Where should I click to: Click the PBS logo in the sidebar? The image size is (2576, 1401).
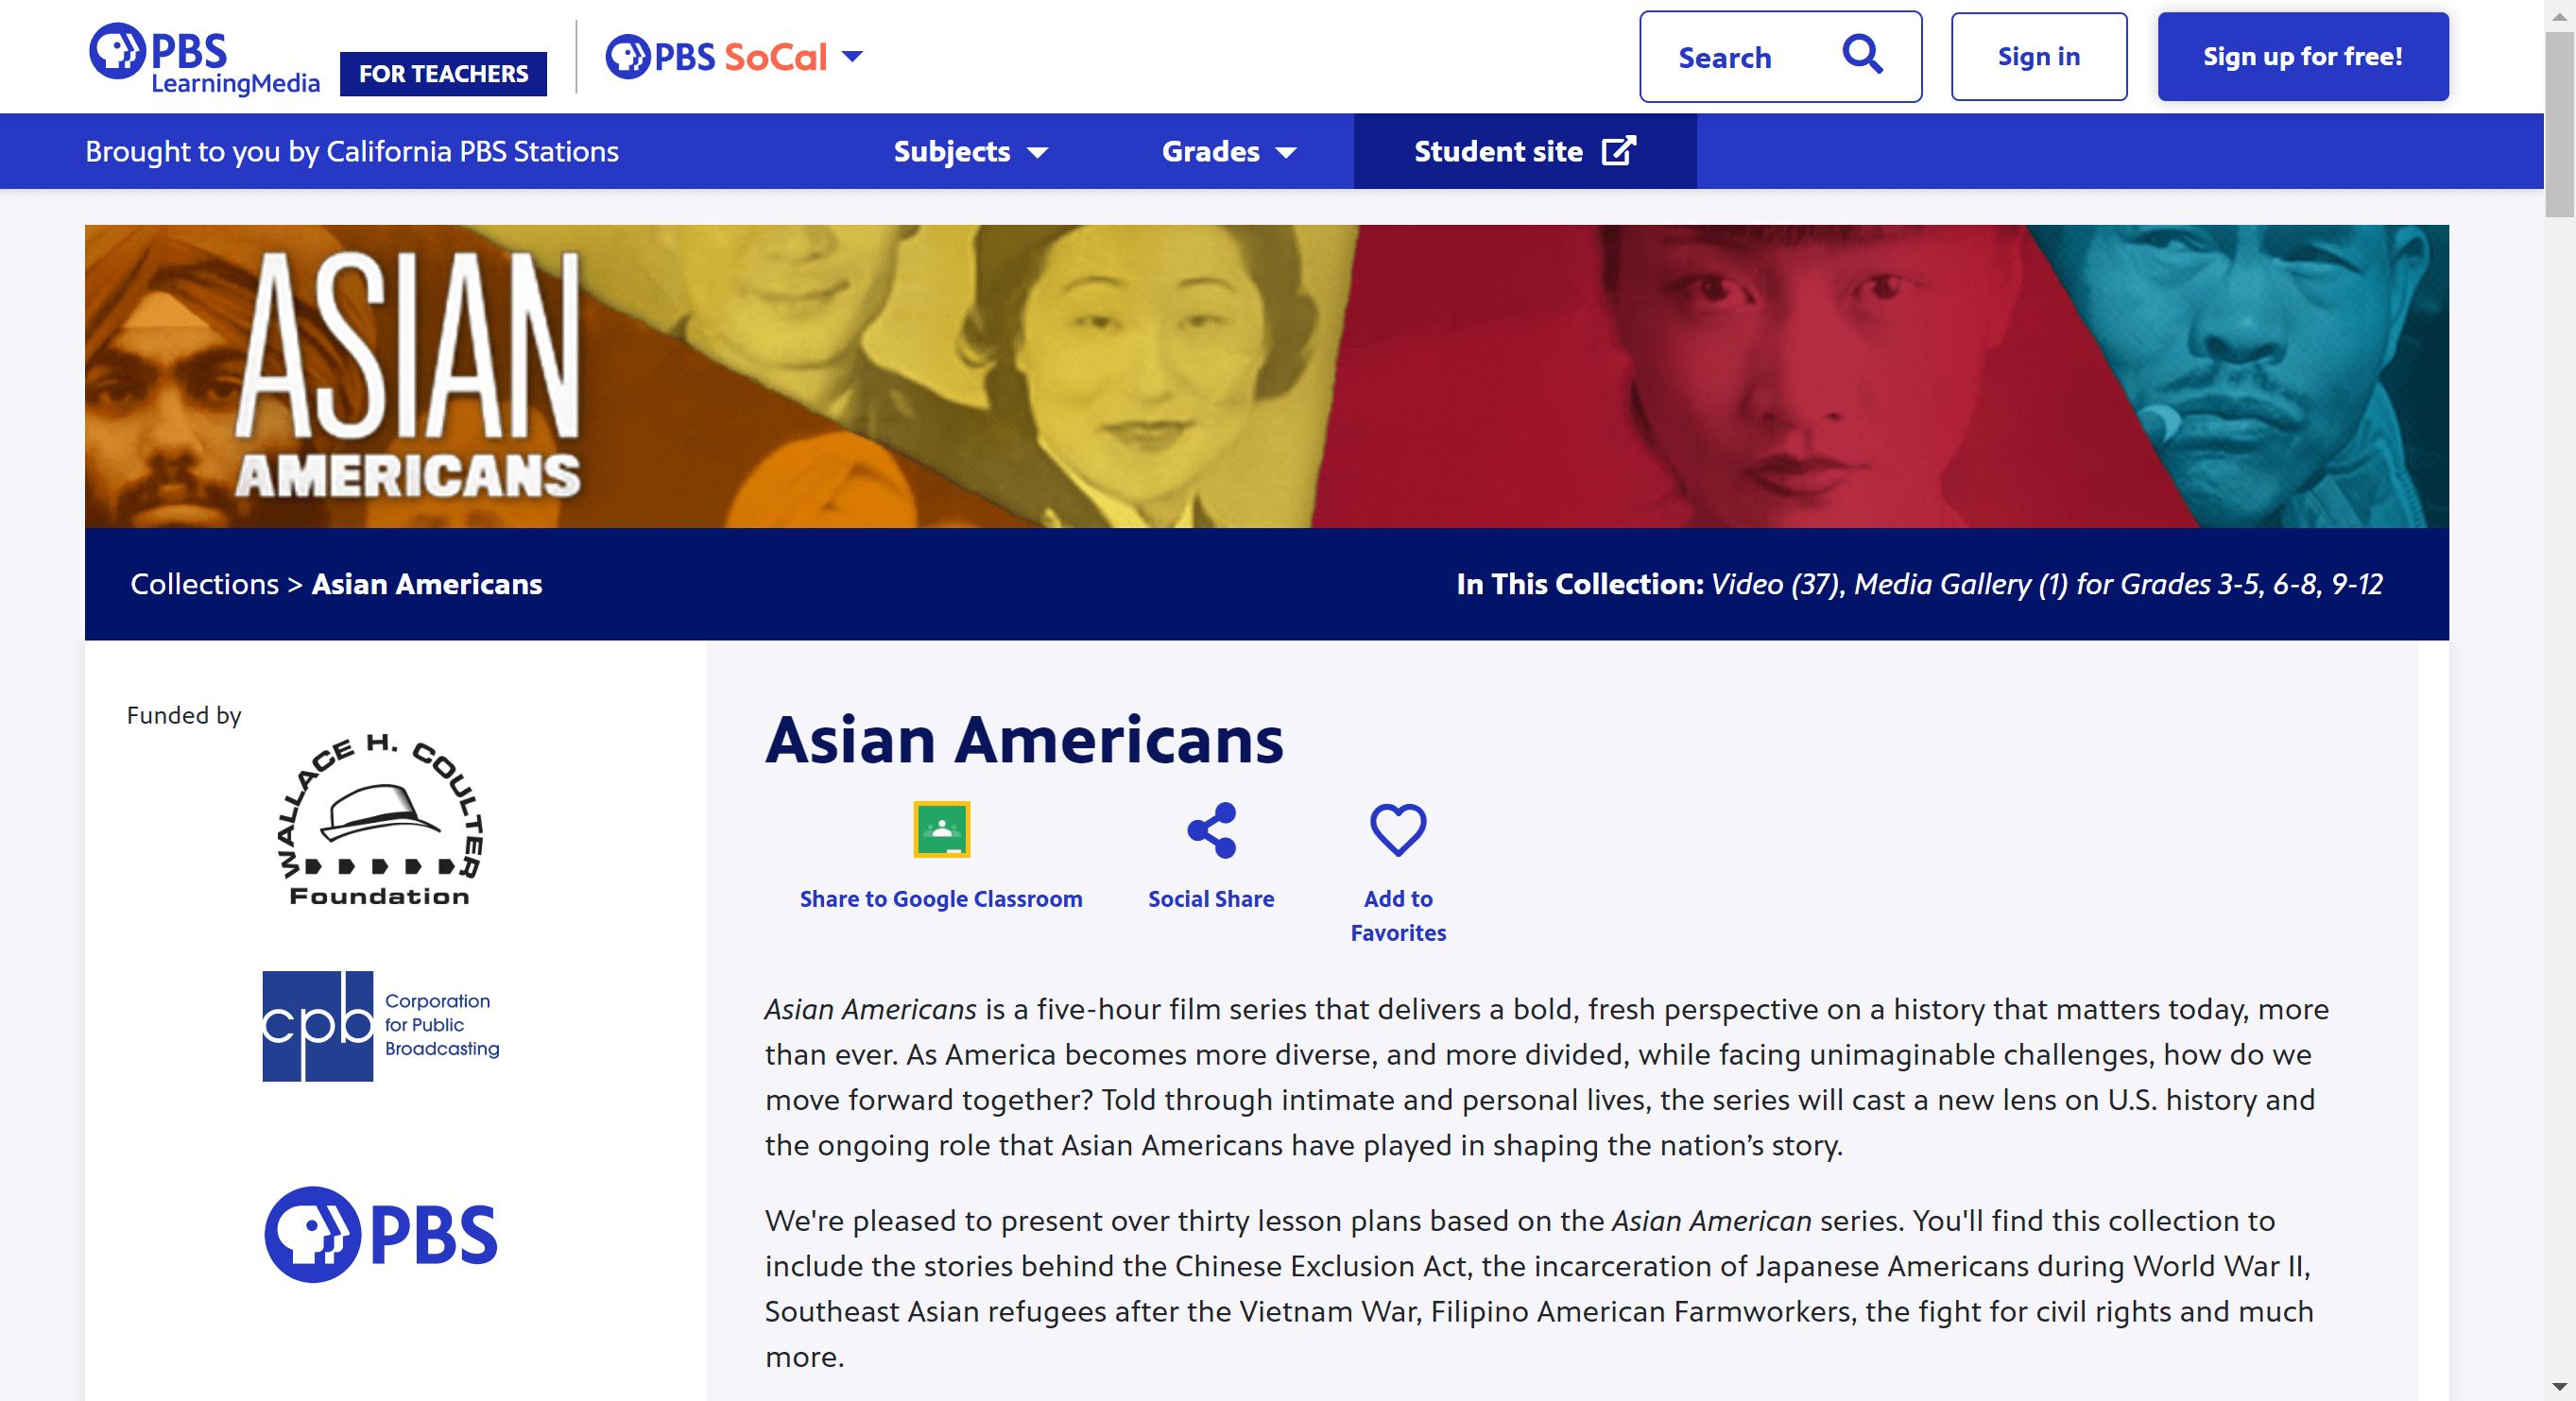click(x=381, y=1234)
